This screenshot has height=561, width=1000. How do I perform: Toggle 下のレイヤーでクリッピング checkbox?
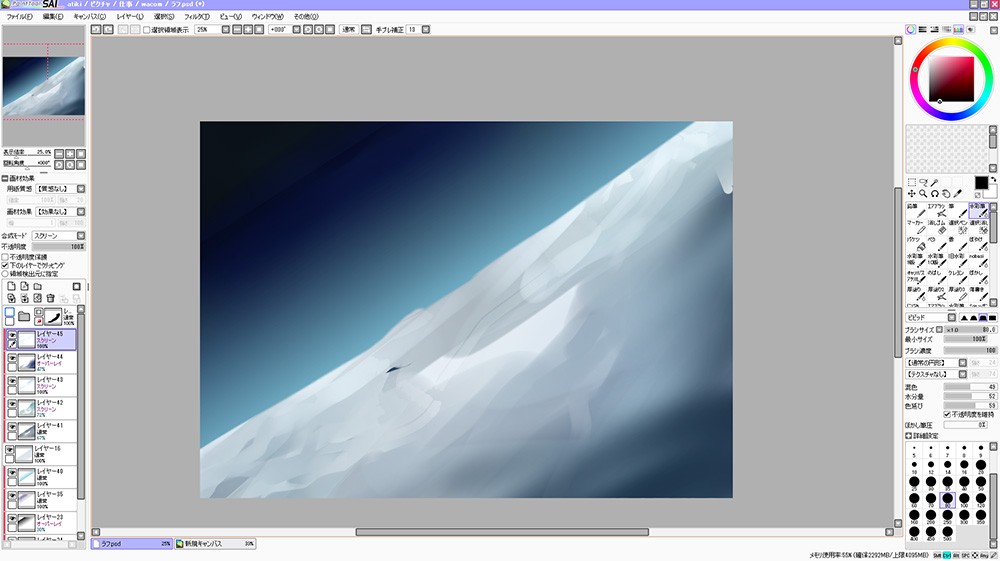(x=5, y=265)
